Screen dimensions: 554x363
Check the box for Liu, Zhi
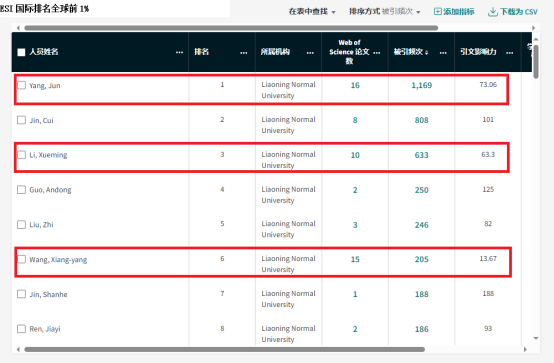[x=22, y=224]
